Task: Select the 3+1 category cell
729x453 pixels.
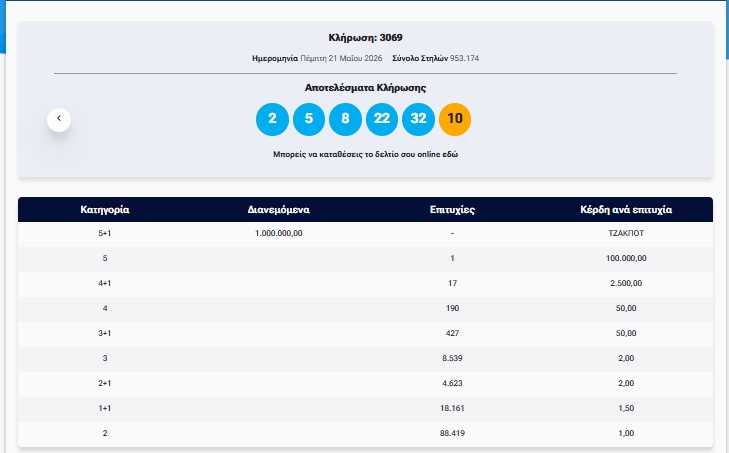Action: click(105, 333)
